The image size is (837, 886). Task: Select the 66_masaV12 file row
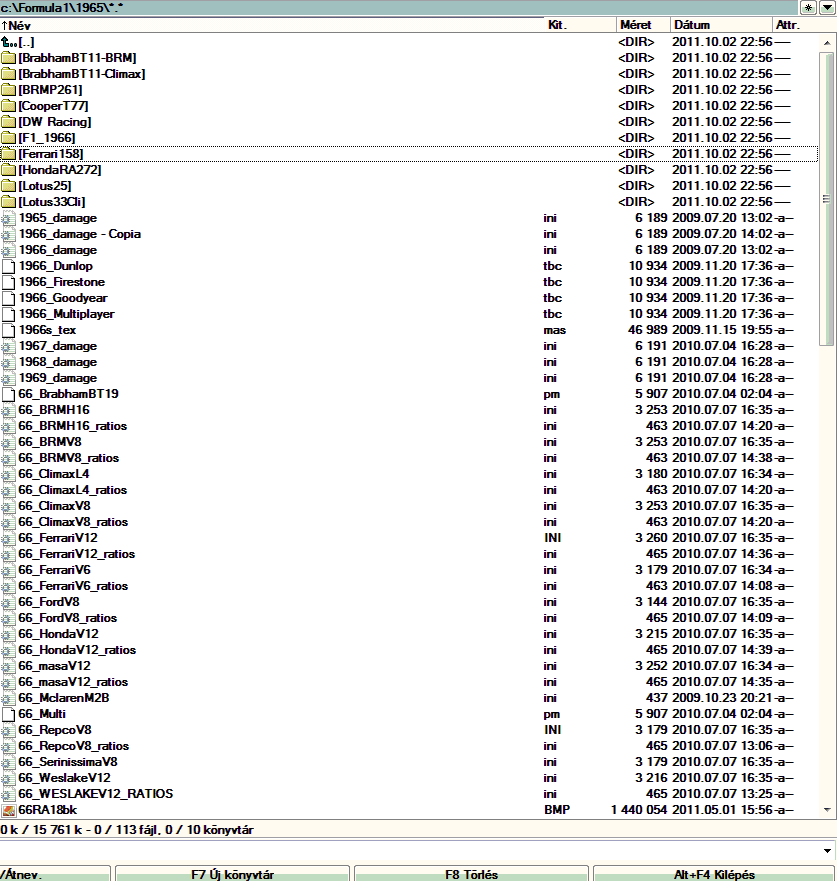click(409, 666)
